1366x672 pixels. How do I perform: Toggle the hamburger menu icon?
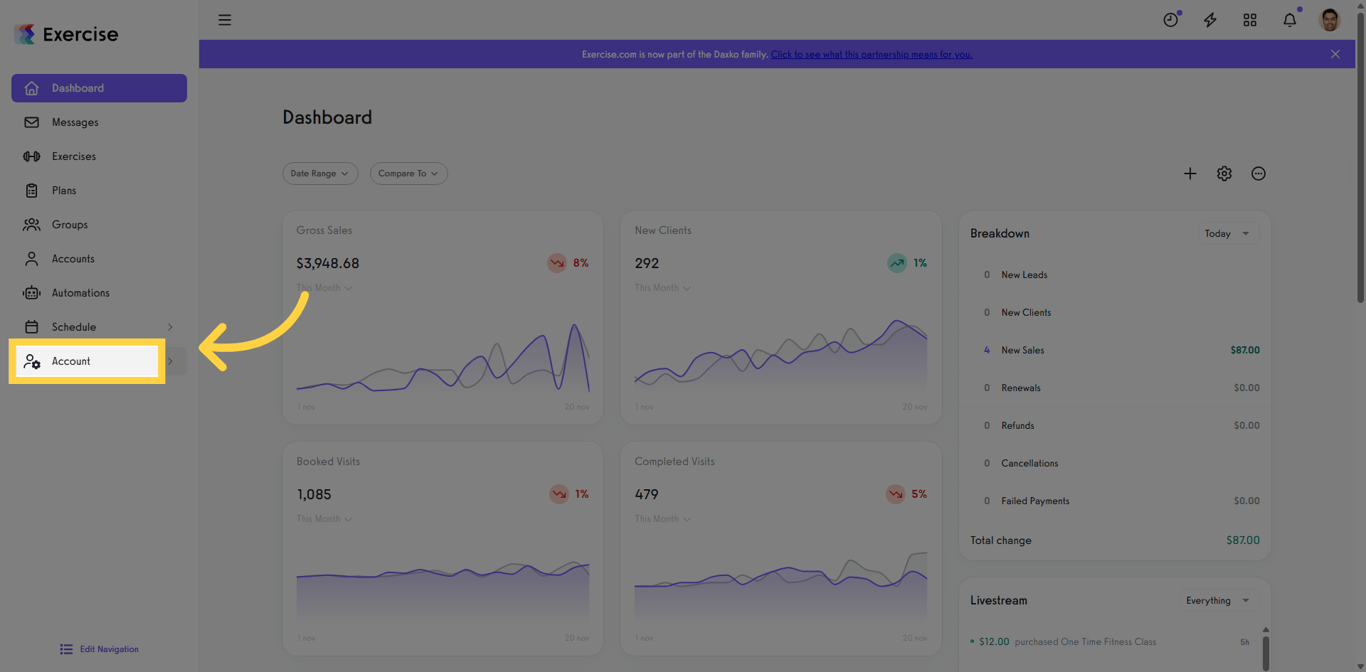point(225,20)
